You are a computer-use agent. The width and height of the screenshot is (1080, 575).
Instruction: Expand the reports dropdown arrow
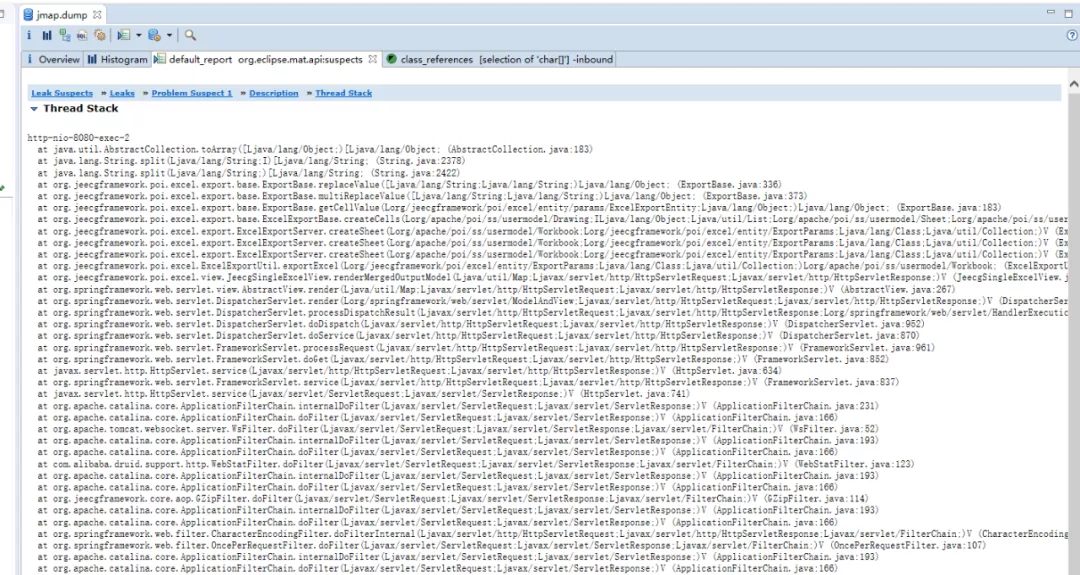(138, 35)
